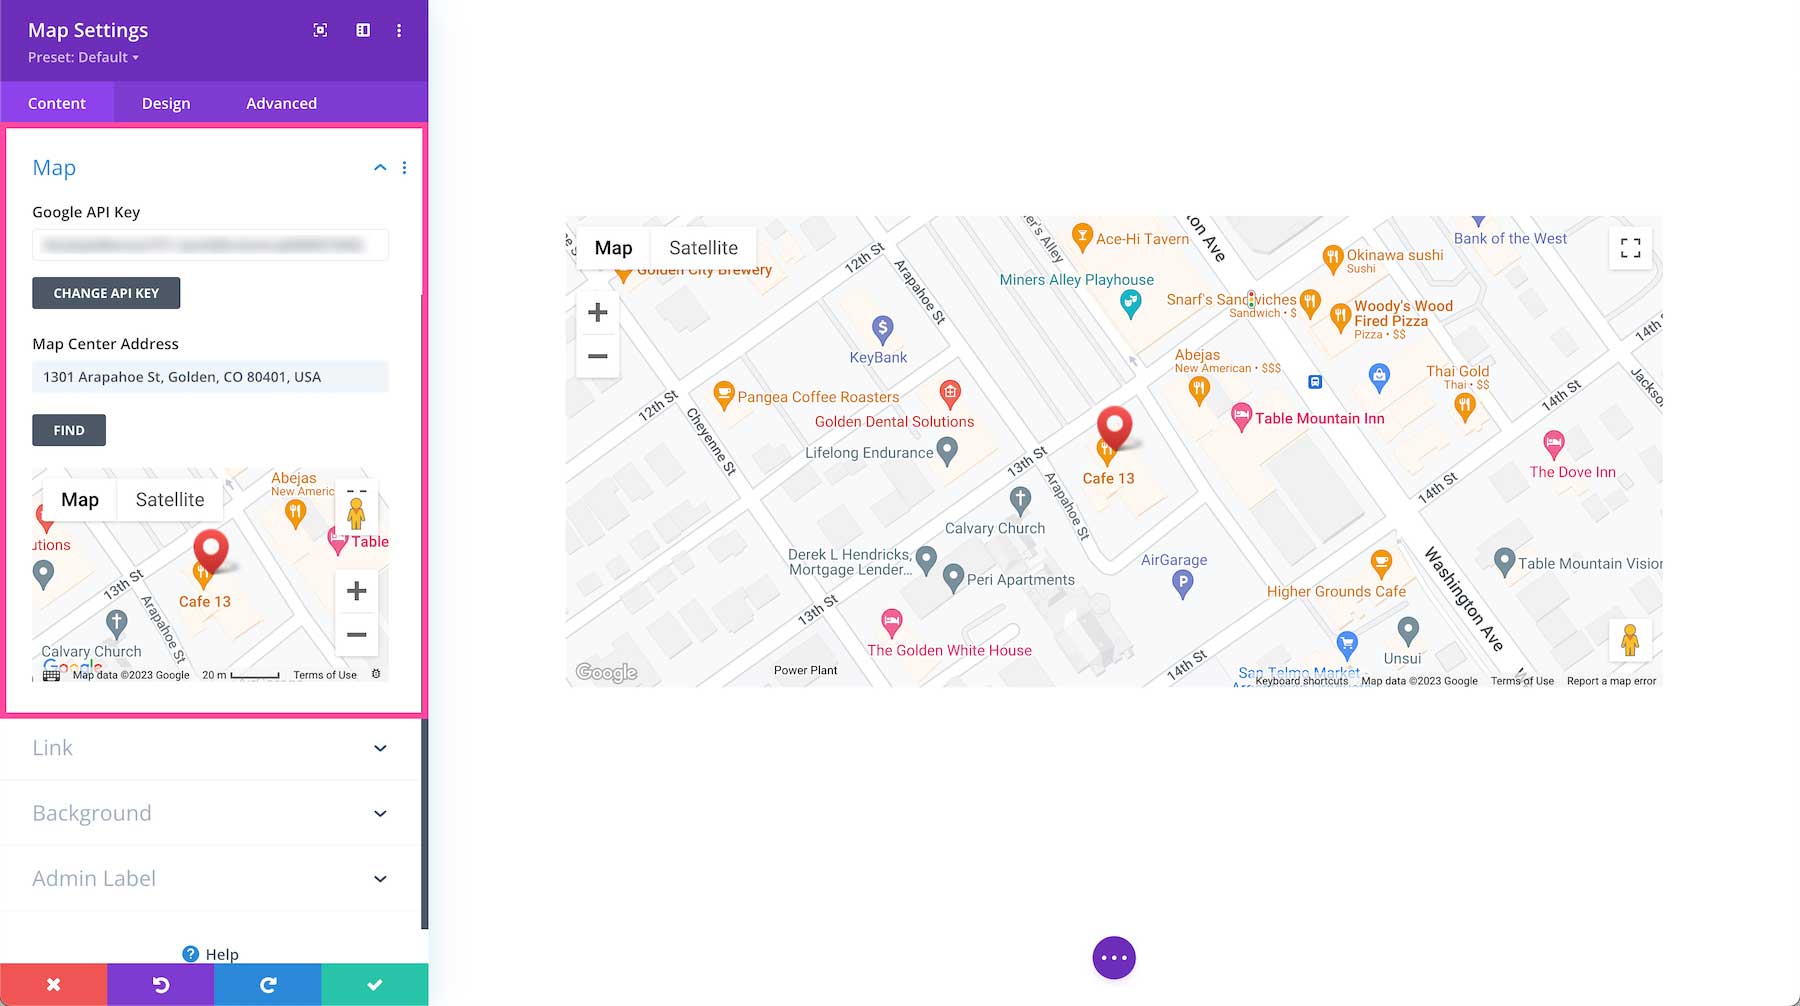Undo the last change
This screenshot has width=1800, height=1006.
click(x=159, y=984)
